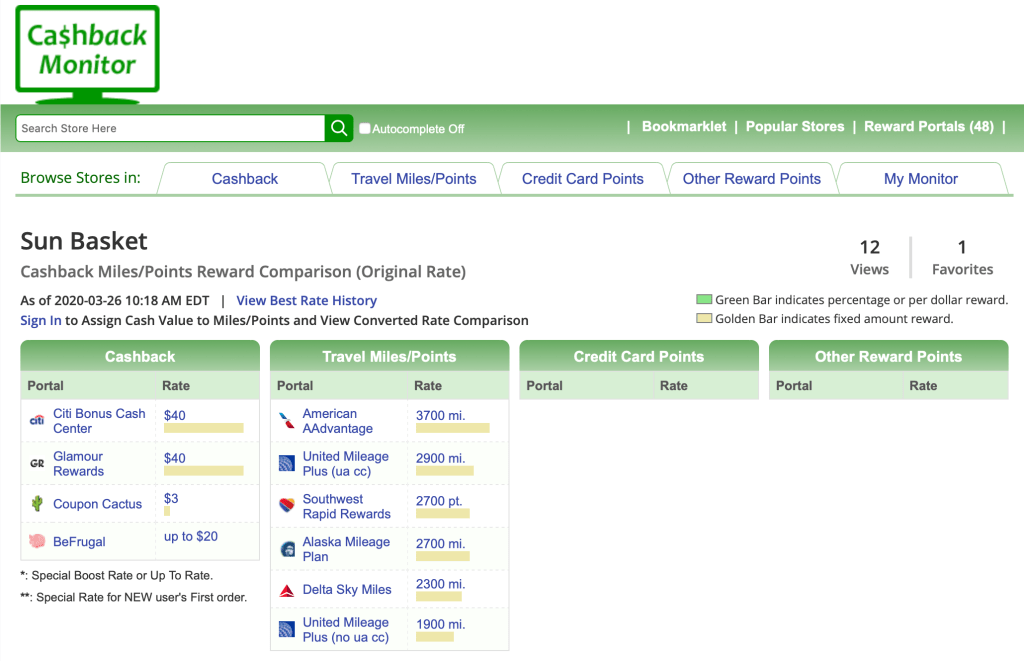Click the Citi Bonus Cash Center logo icon
This screenshot has height=661, width=1024.
tap(37, 421)
